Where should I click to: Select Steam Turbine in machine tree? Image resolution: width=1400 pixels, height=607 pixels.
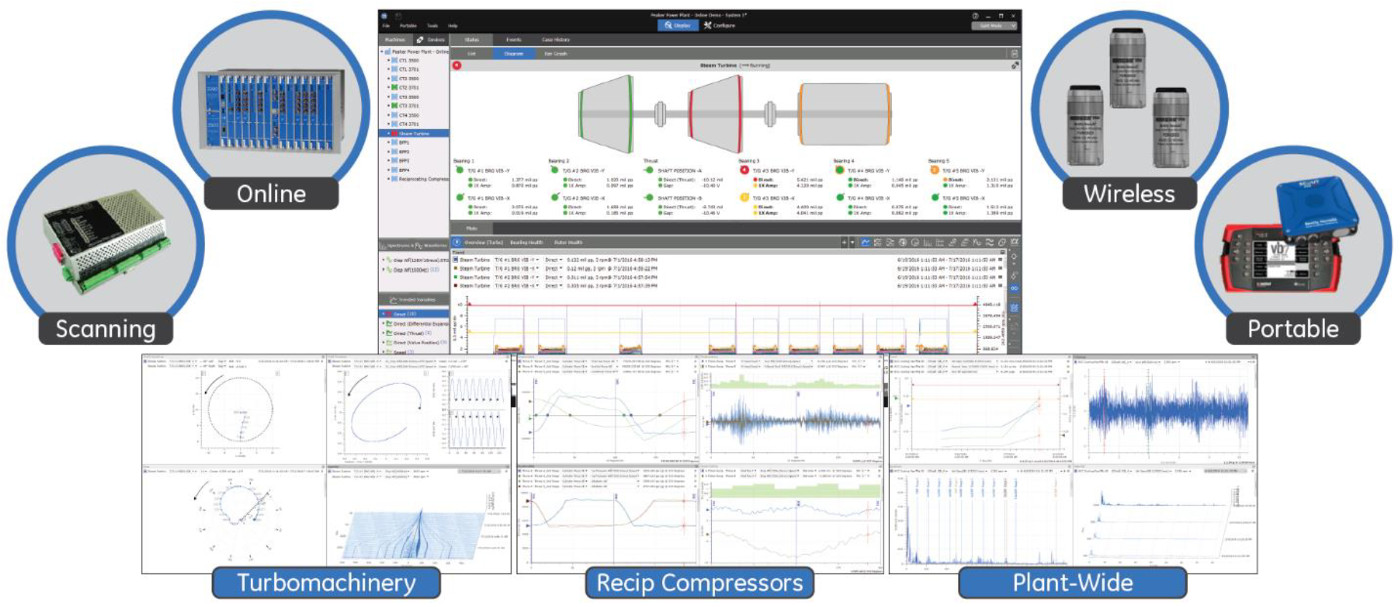coord(414,133)
